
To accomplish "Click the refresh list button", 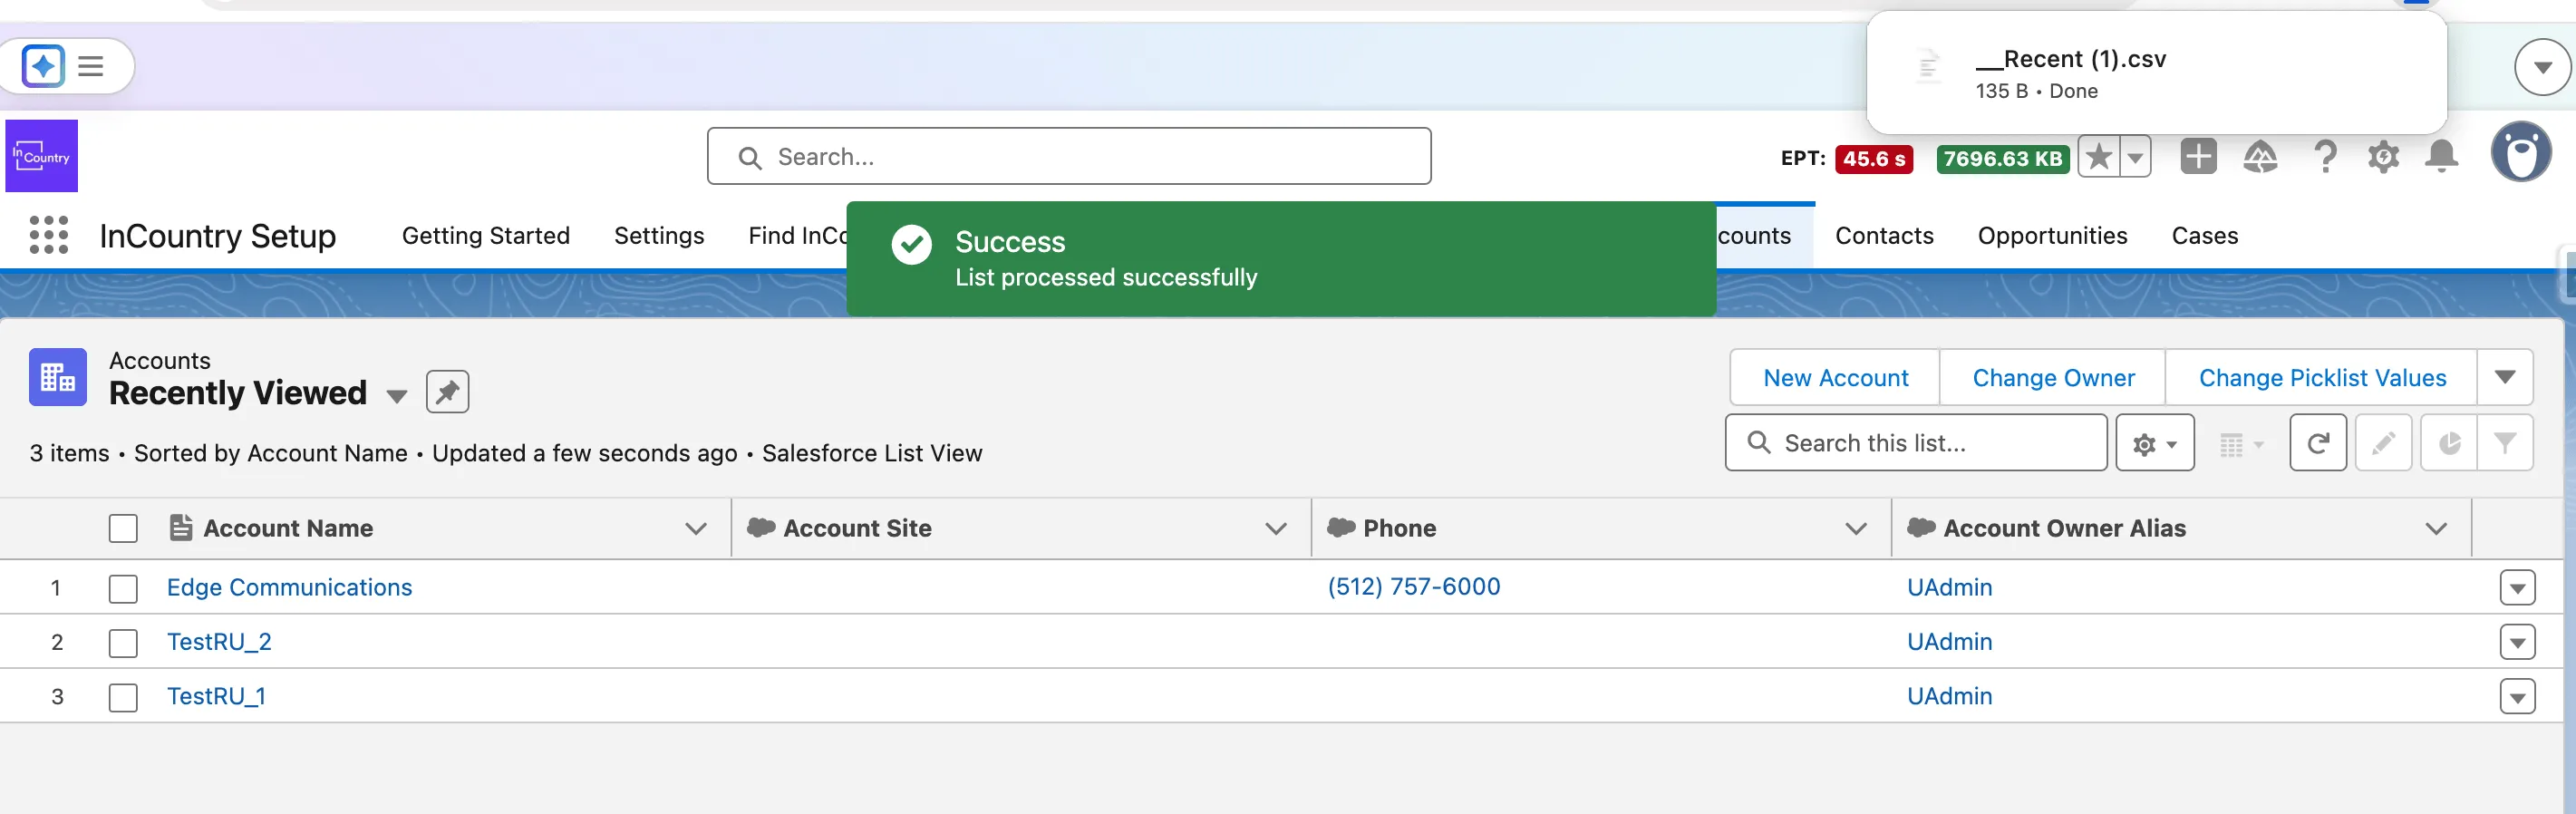I will click(2317, 443).
